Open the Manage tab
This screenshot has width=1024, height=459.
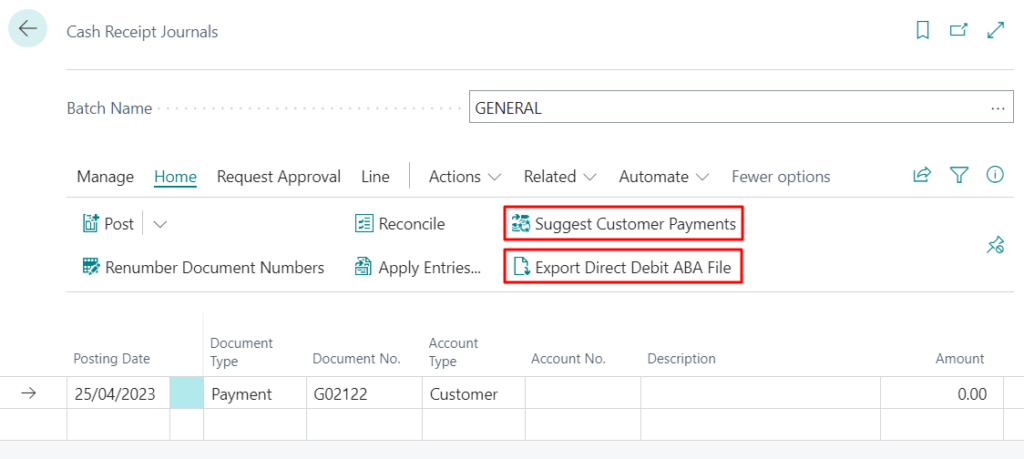105,176
